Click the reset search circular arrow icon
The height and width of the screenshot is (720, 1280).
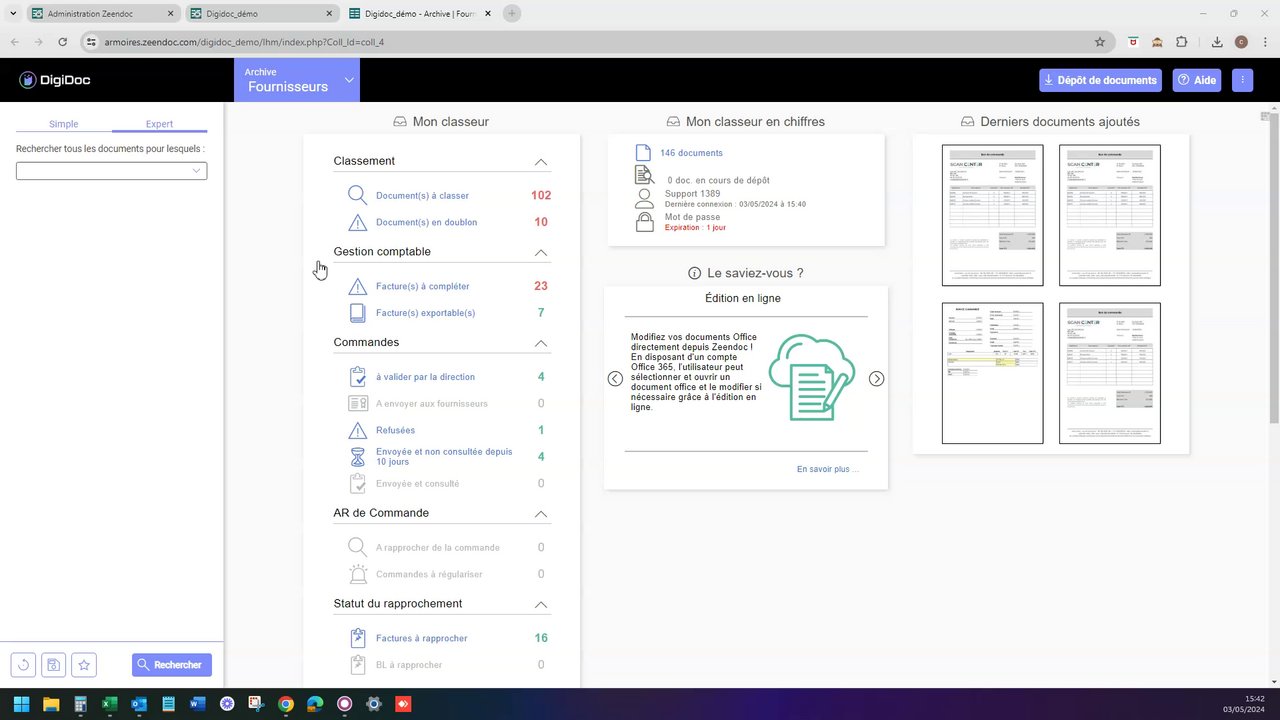[23, 665]
